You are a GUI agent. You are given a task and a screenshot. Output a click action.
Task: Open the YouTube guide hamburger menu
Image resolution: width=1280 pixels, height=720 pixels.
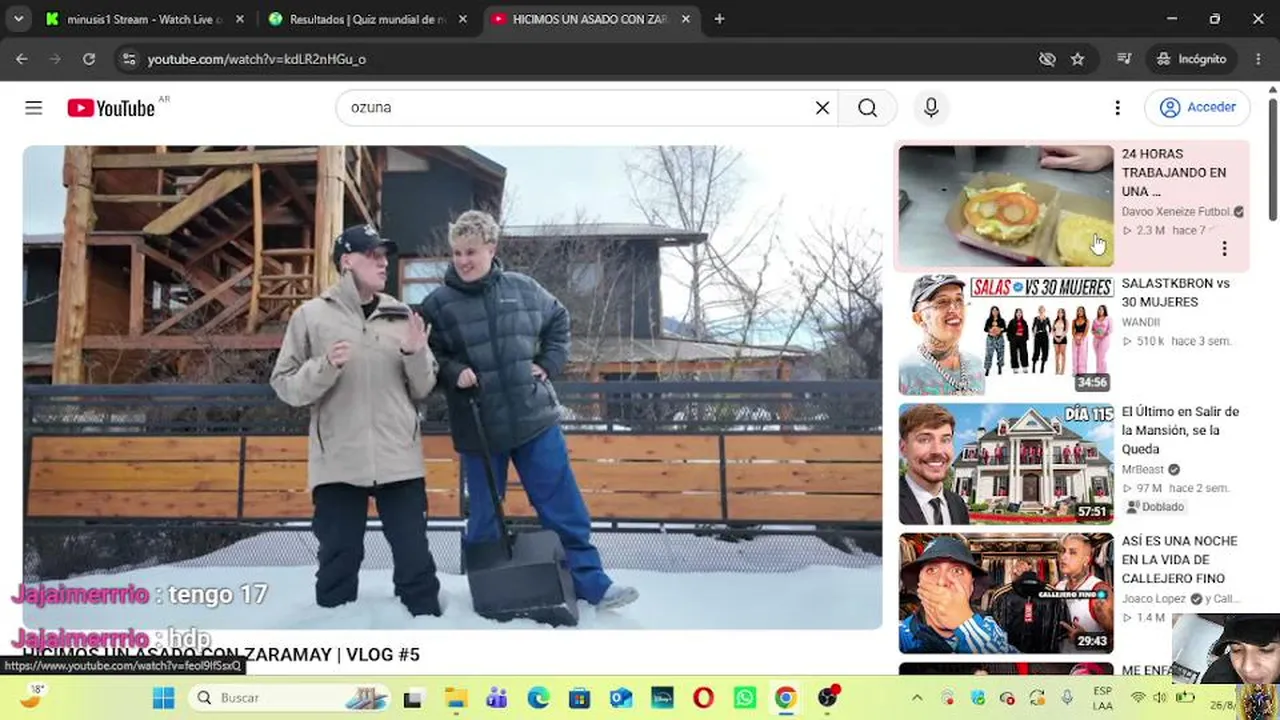click(34, 108)
